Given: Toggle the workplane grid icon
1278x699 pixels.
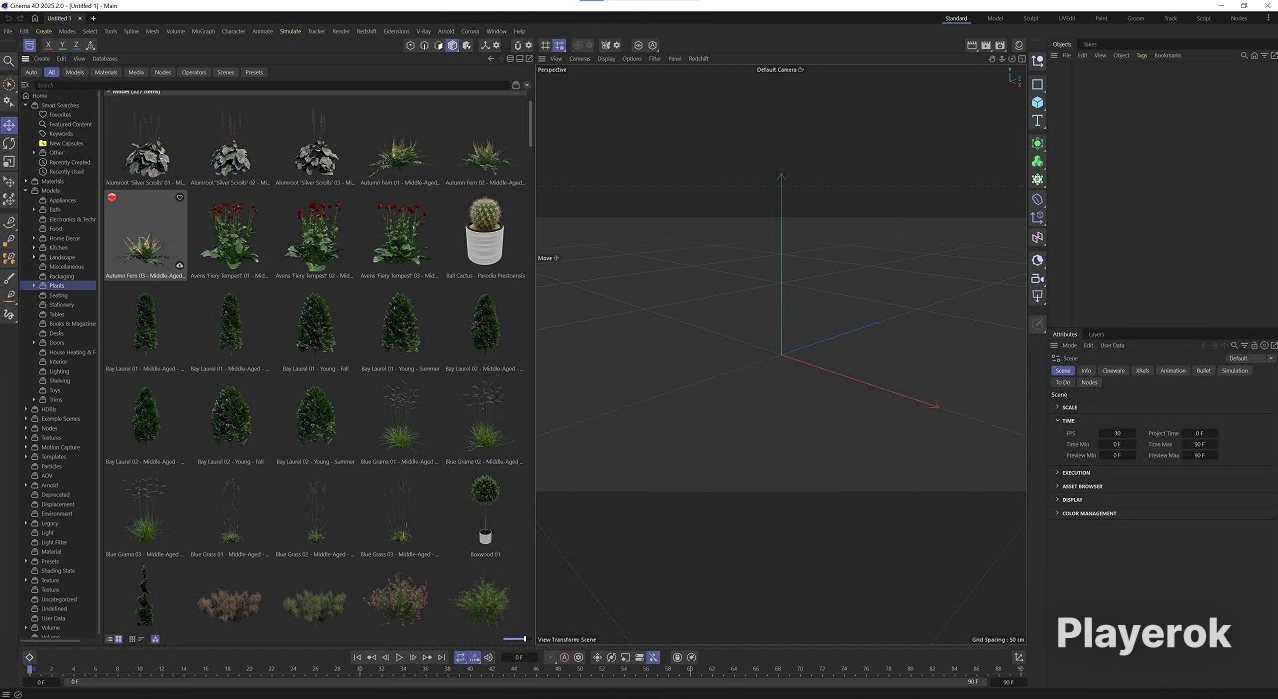Looking at the screenshot, I should 545,45.
